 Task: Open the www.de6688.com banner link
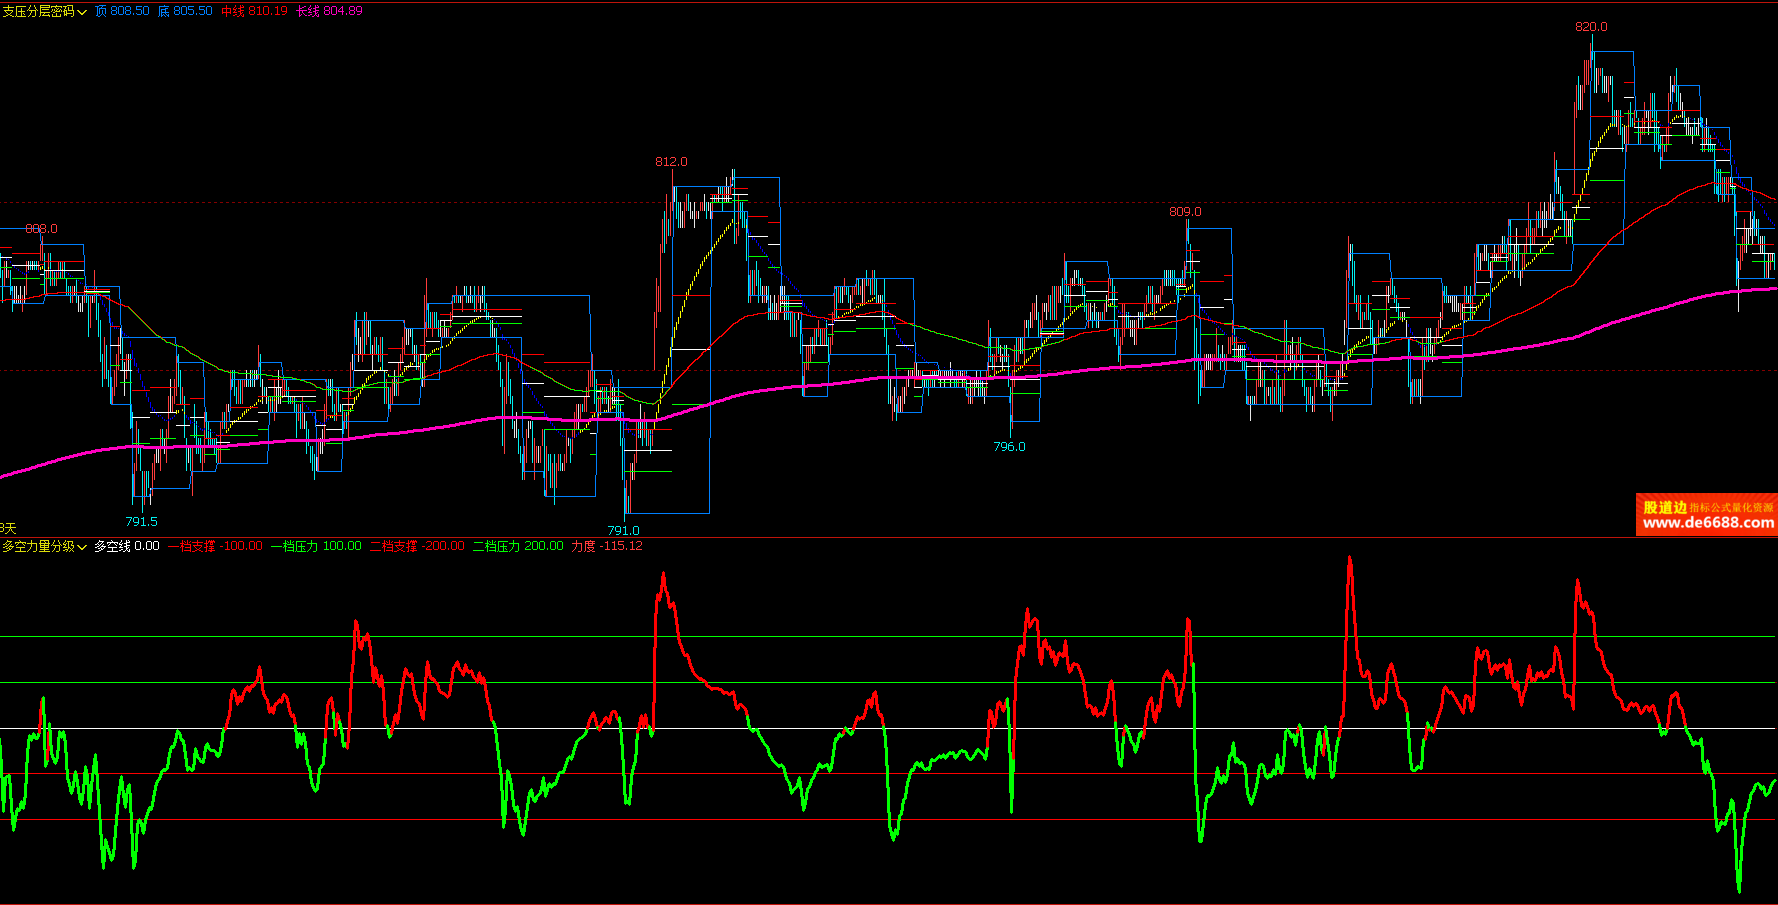click(x=1707, y=522)
